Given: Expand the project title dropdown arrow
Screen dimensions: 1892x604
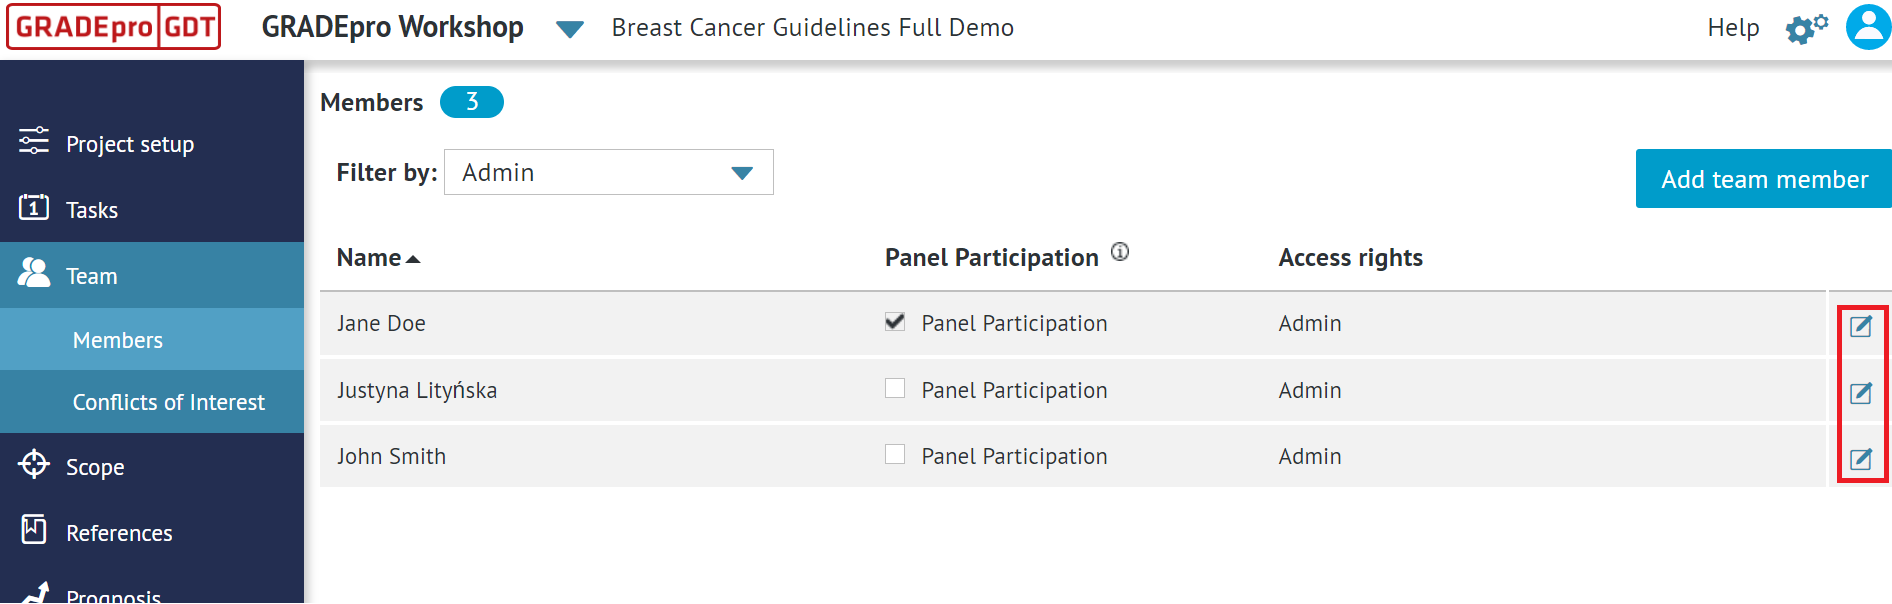Looking at the screenshot, I should tap(570, 29).
